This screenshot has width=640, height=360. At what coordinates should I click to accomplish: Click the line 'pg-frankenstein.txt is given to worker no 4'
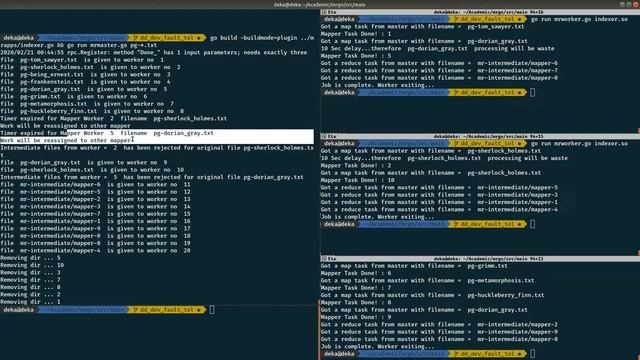(x=85, y=82)
